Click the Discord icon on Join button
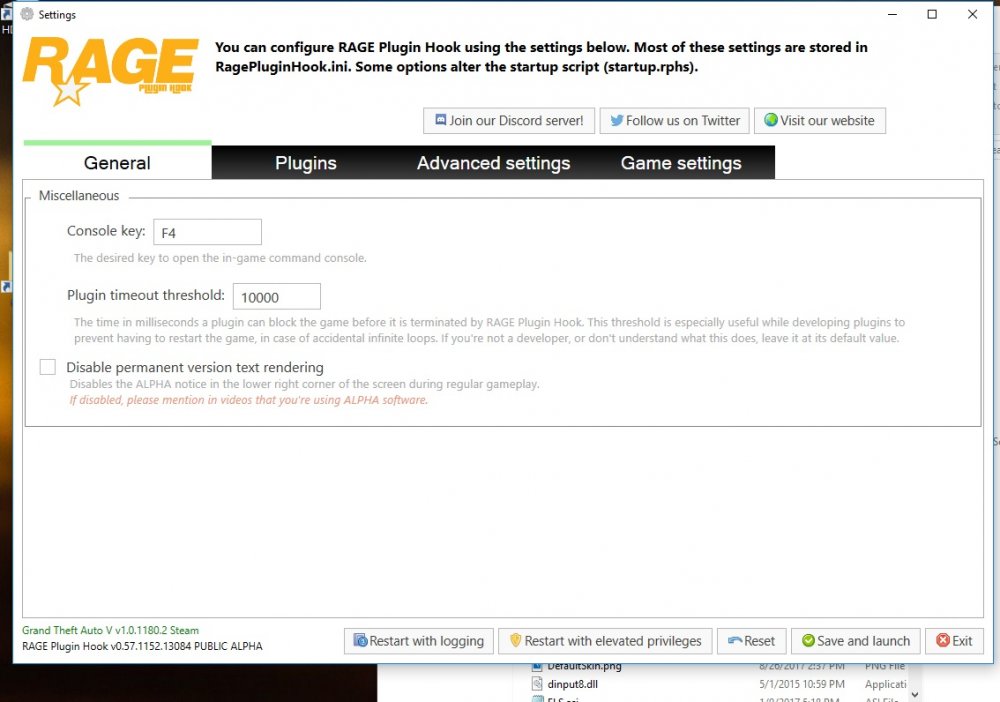The image size is (1000, 702). [x=440, y=120]
